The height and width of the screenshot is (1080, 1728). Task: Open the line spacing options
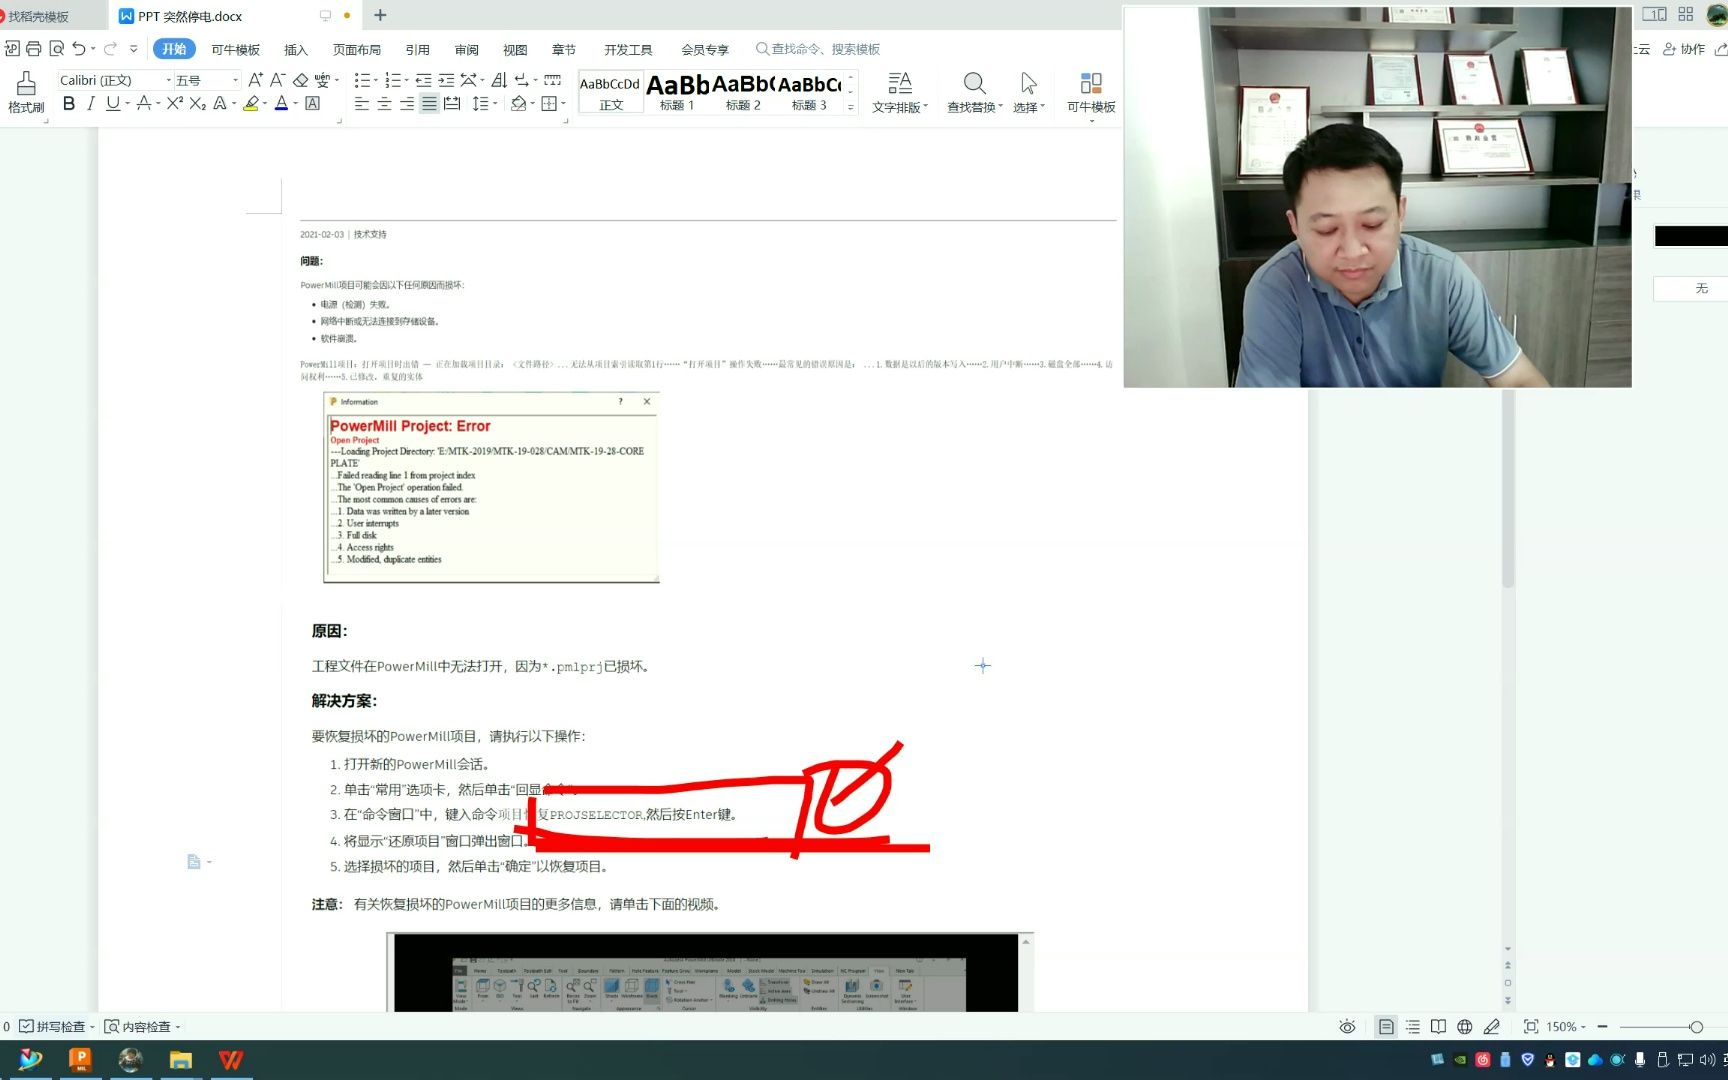pos(483,104)
